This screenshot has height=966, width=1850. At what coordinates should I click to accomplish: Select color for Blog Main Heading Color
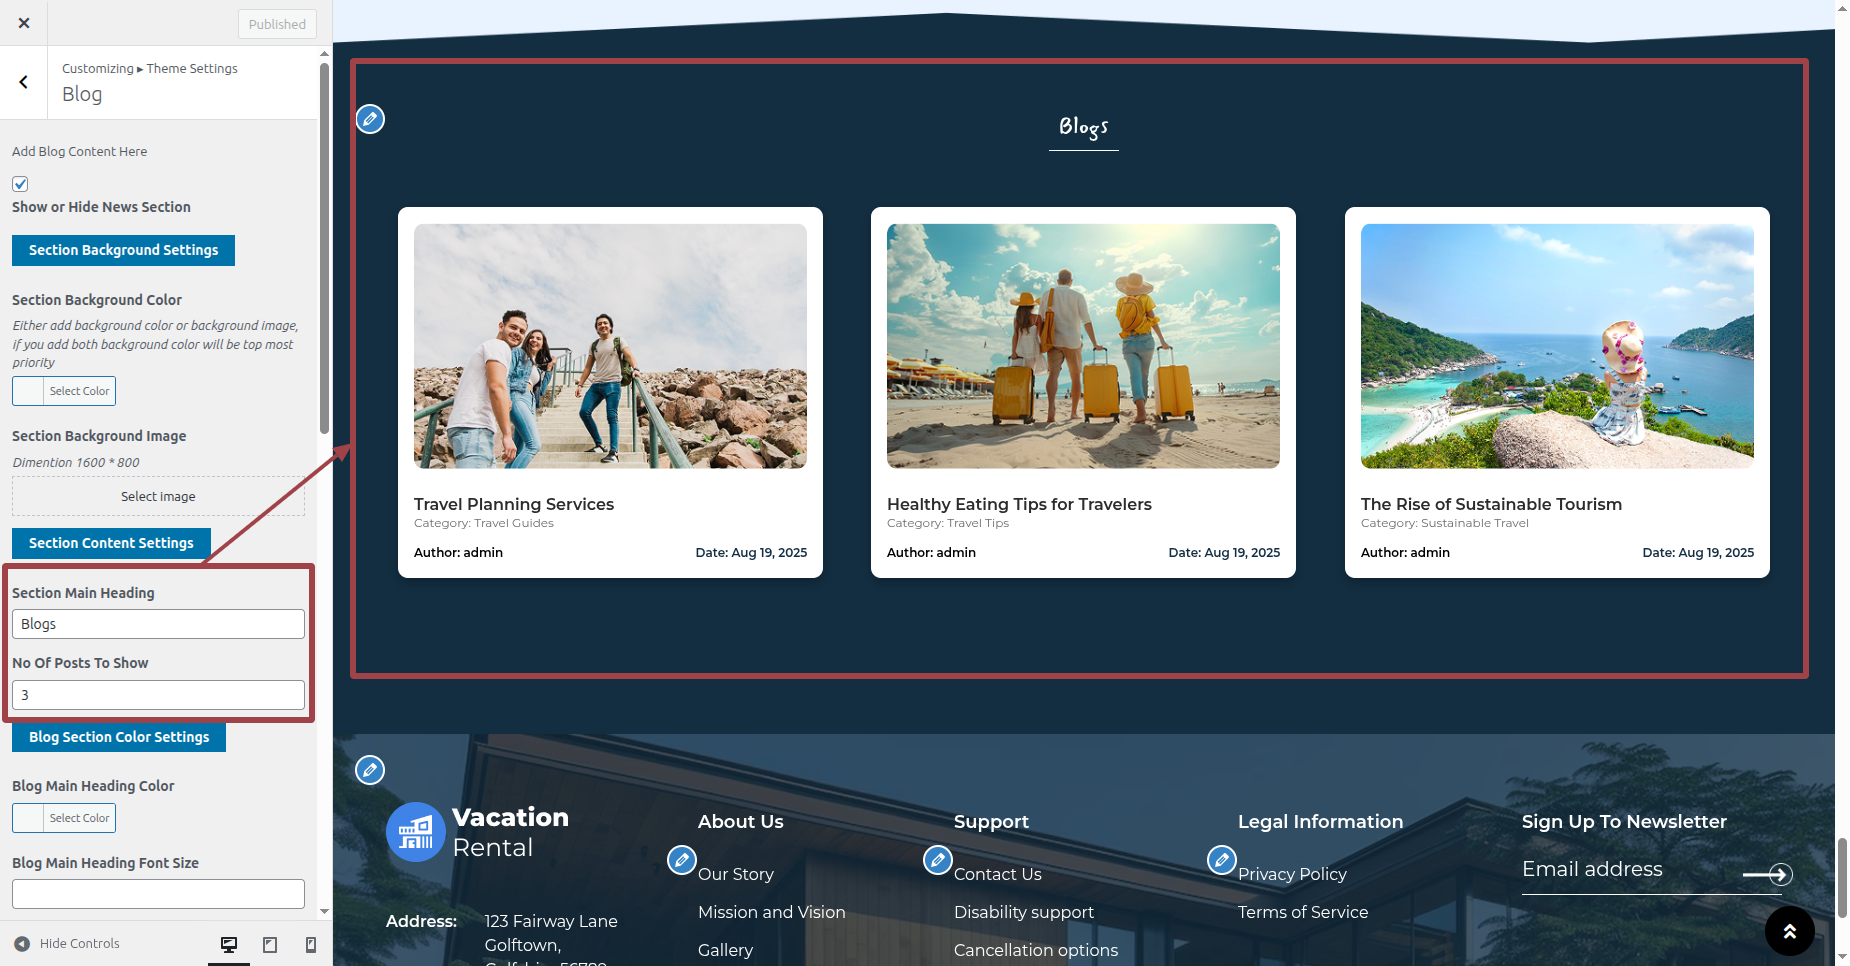point(64,818)
